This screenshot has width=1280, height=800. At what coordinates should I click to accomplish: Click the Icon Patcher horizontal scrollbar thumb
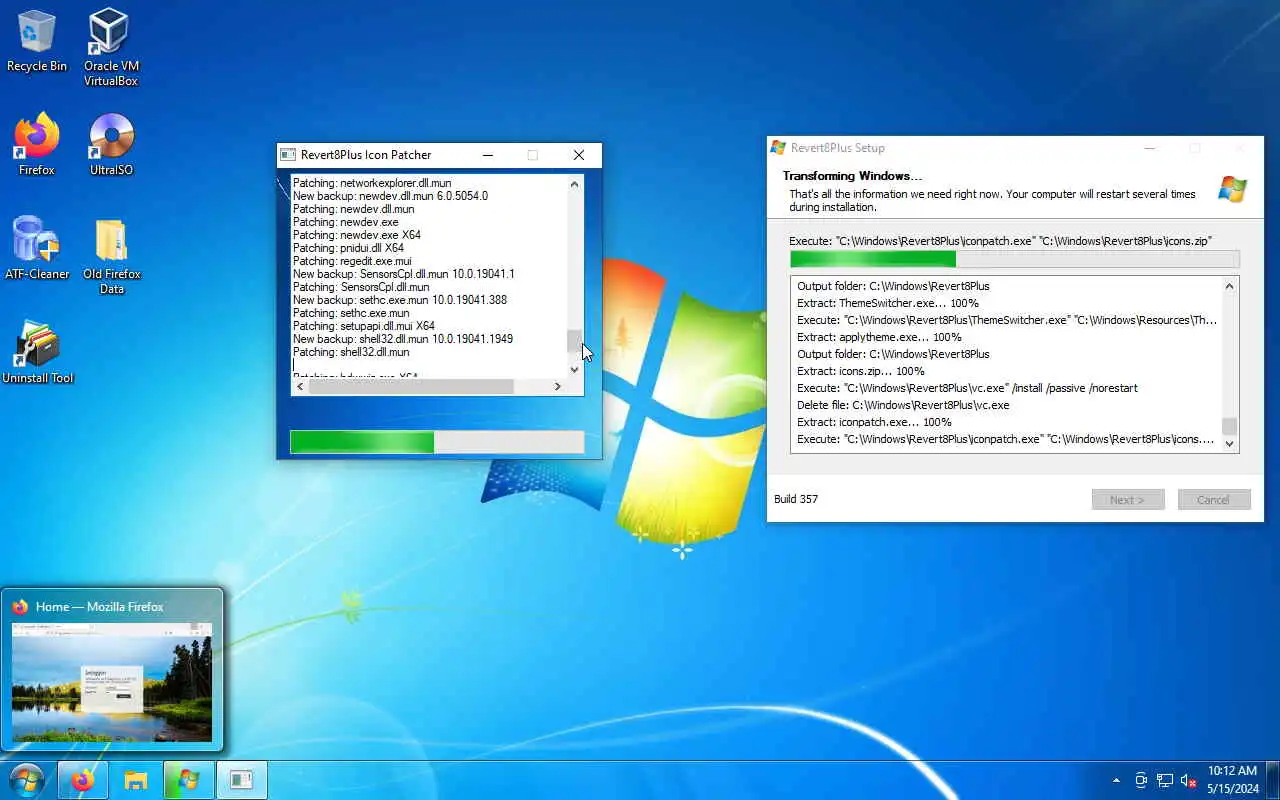(x=411, y=386)
